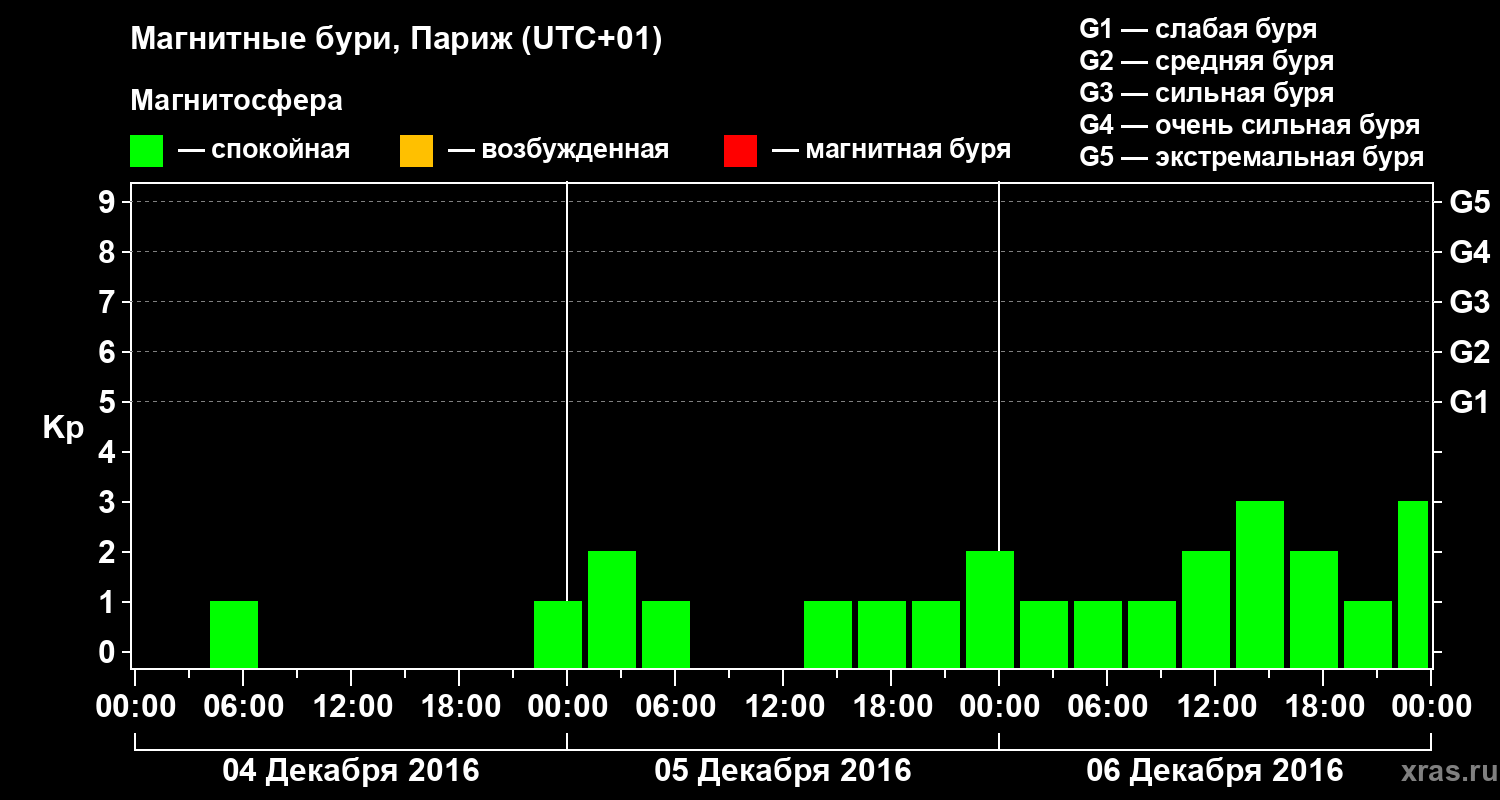Click the red 'магнитная буря' legend swatch
Image resolution: width=1500 pixels, height=800 pixels.
pyautogui.click(x=740, y=151)
